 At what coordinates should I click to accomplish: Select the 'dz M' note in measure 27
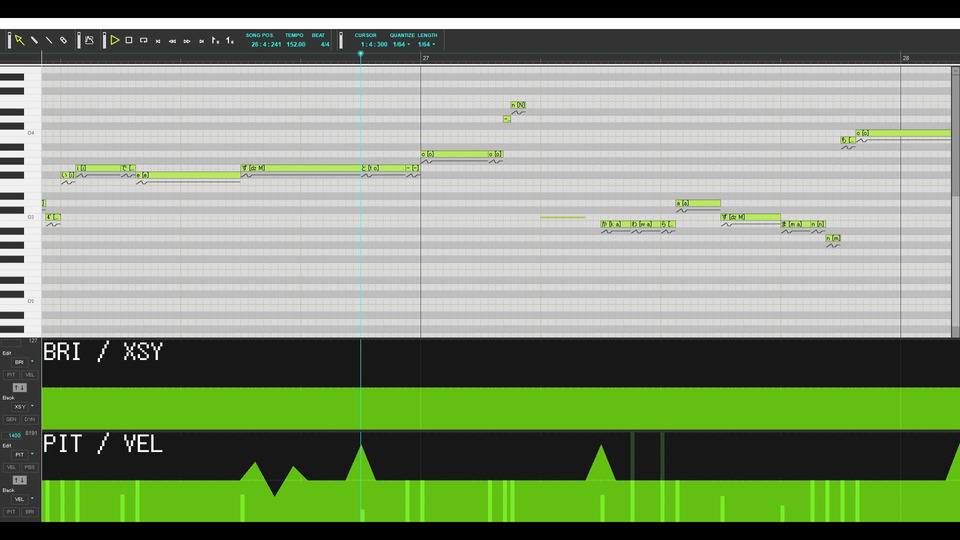[751, 217]
